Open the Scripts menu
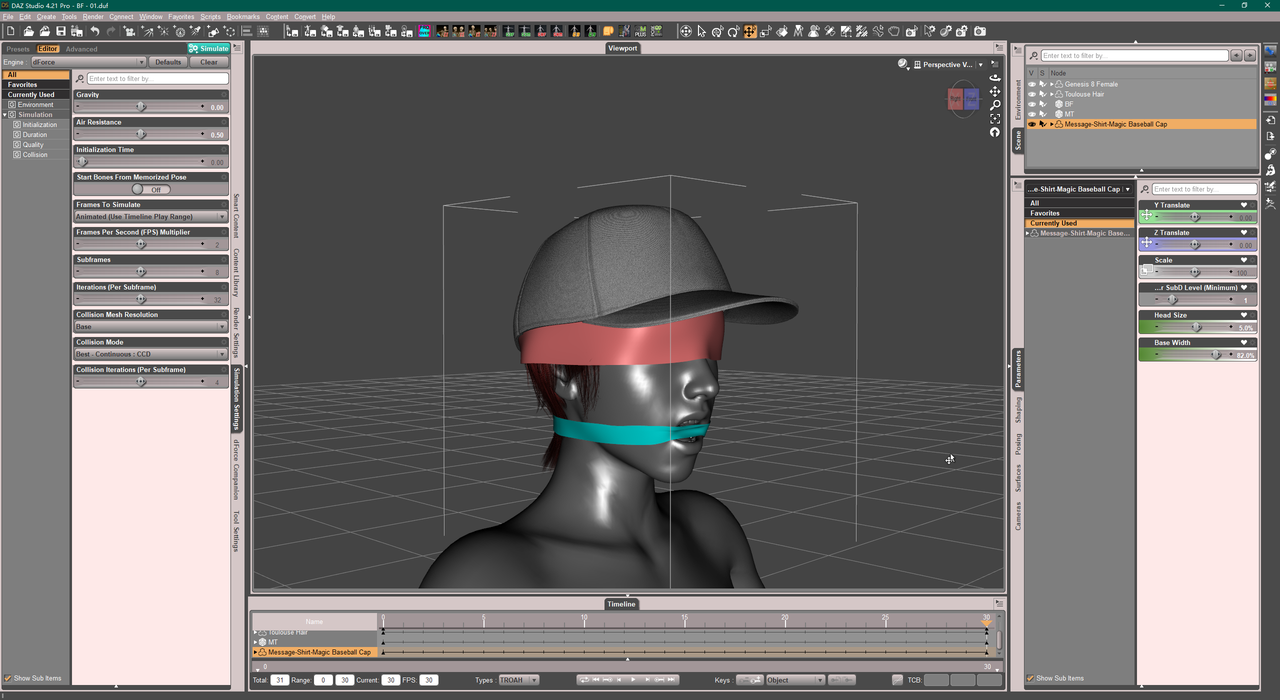This screenshot has height=700, width=1280. click(x=210, y=17)
